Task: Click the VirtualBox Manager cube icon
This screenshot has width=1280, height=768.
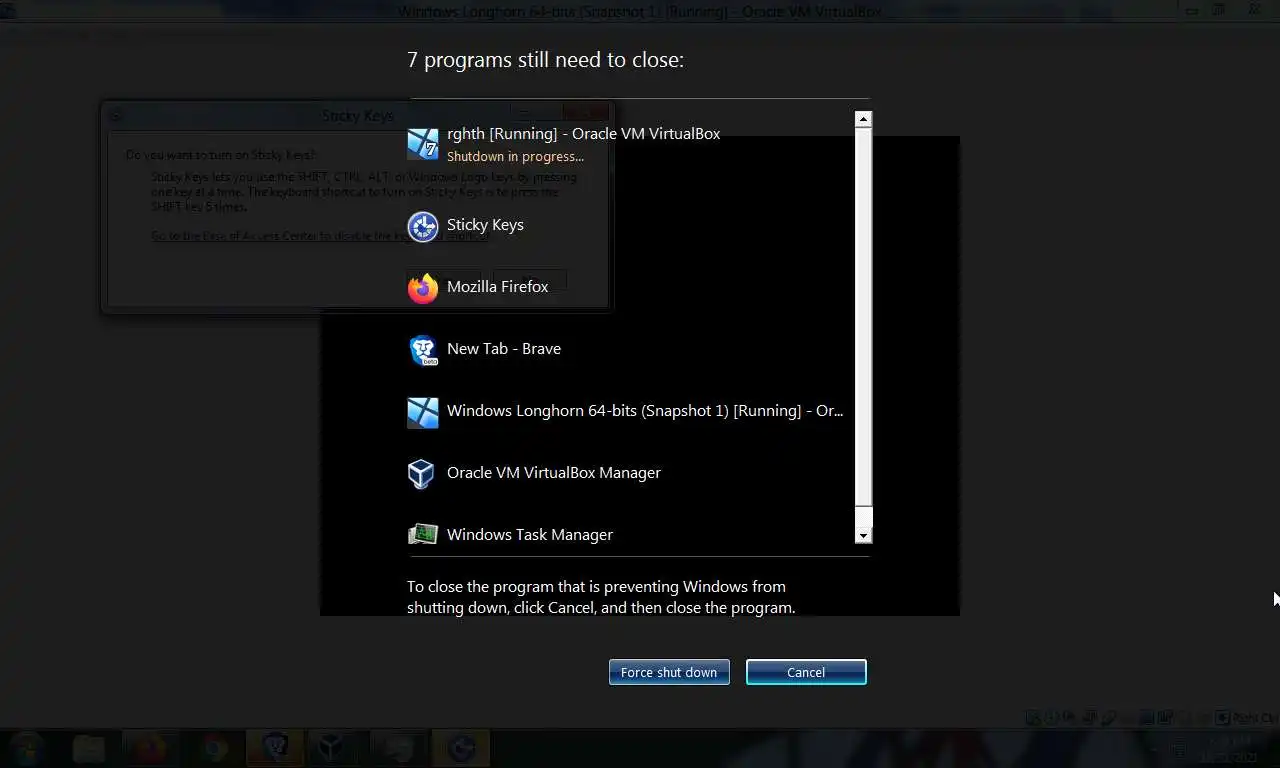Action: point(423,474)
